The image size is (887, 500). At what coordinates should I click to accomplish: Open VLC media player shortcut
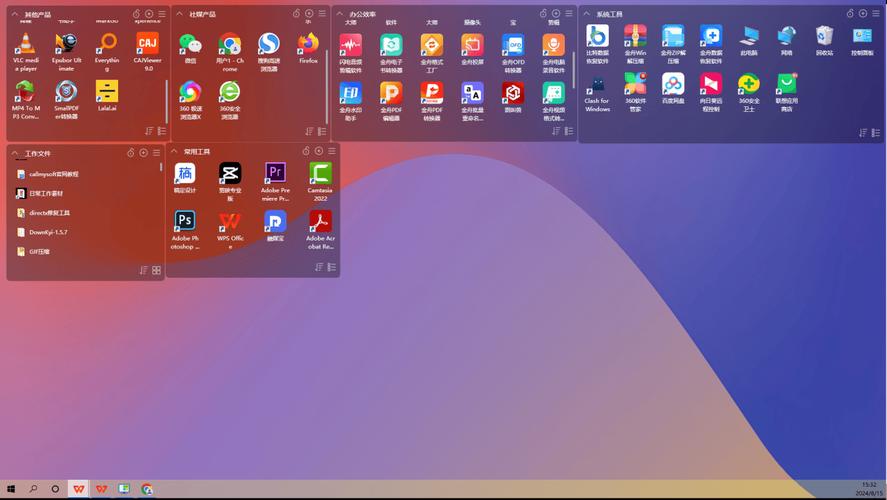(x=25, y=44)
